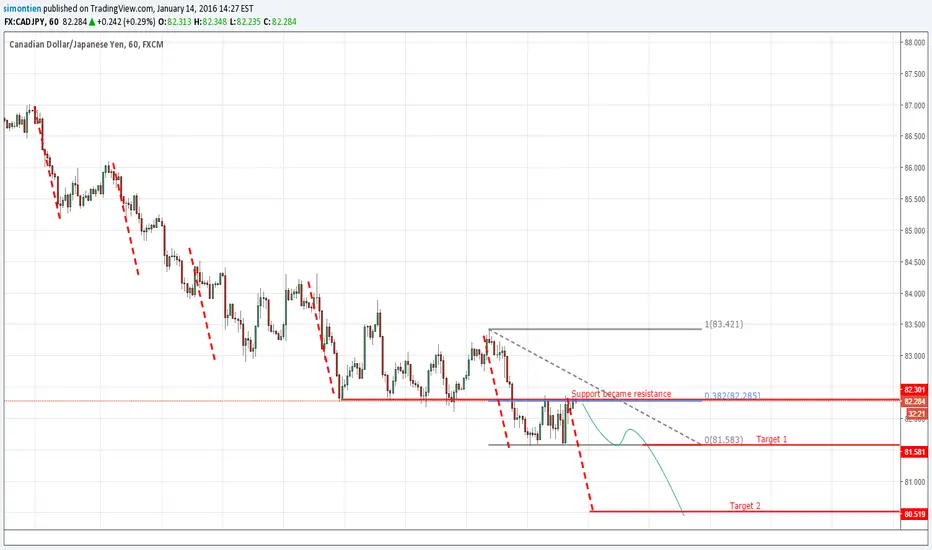Click the simontien author link
The image size is (932, 550).
22,8
